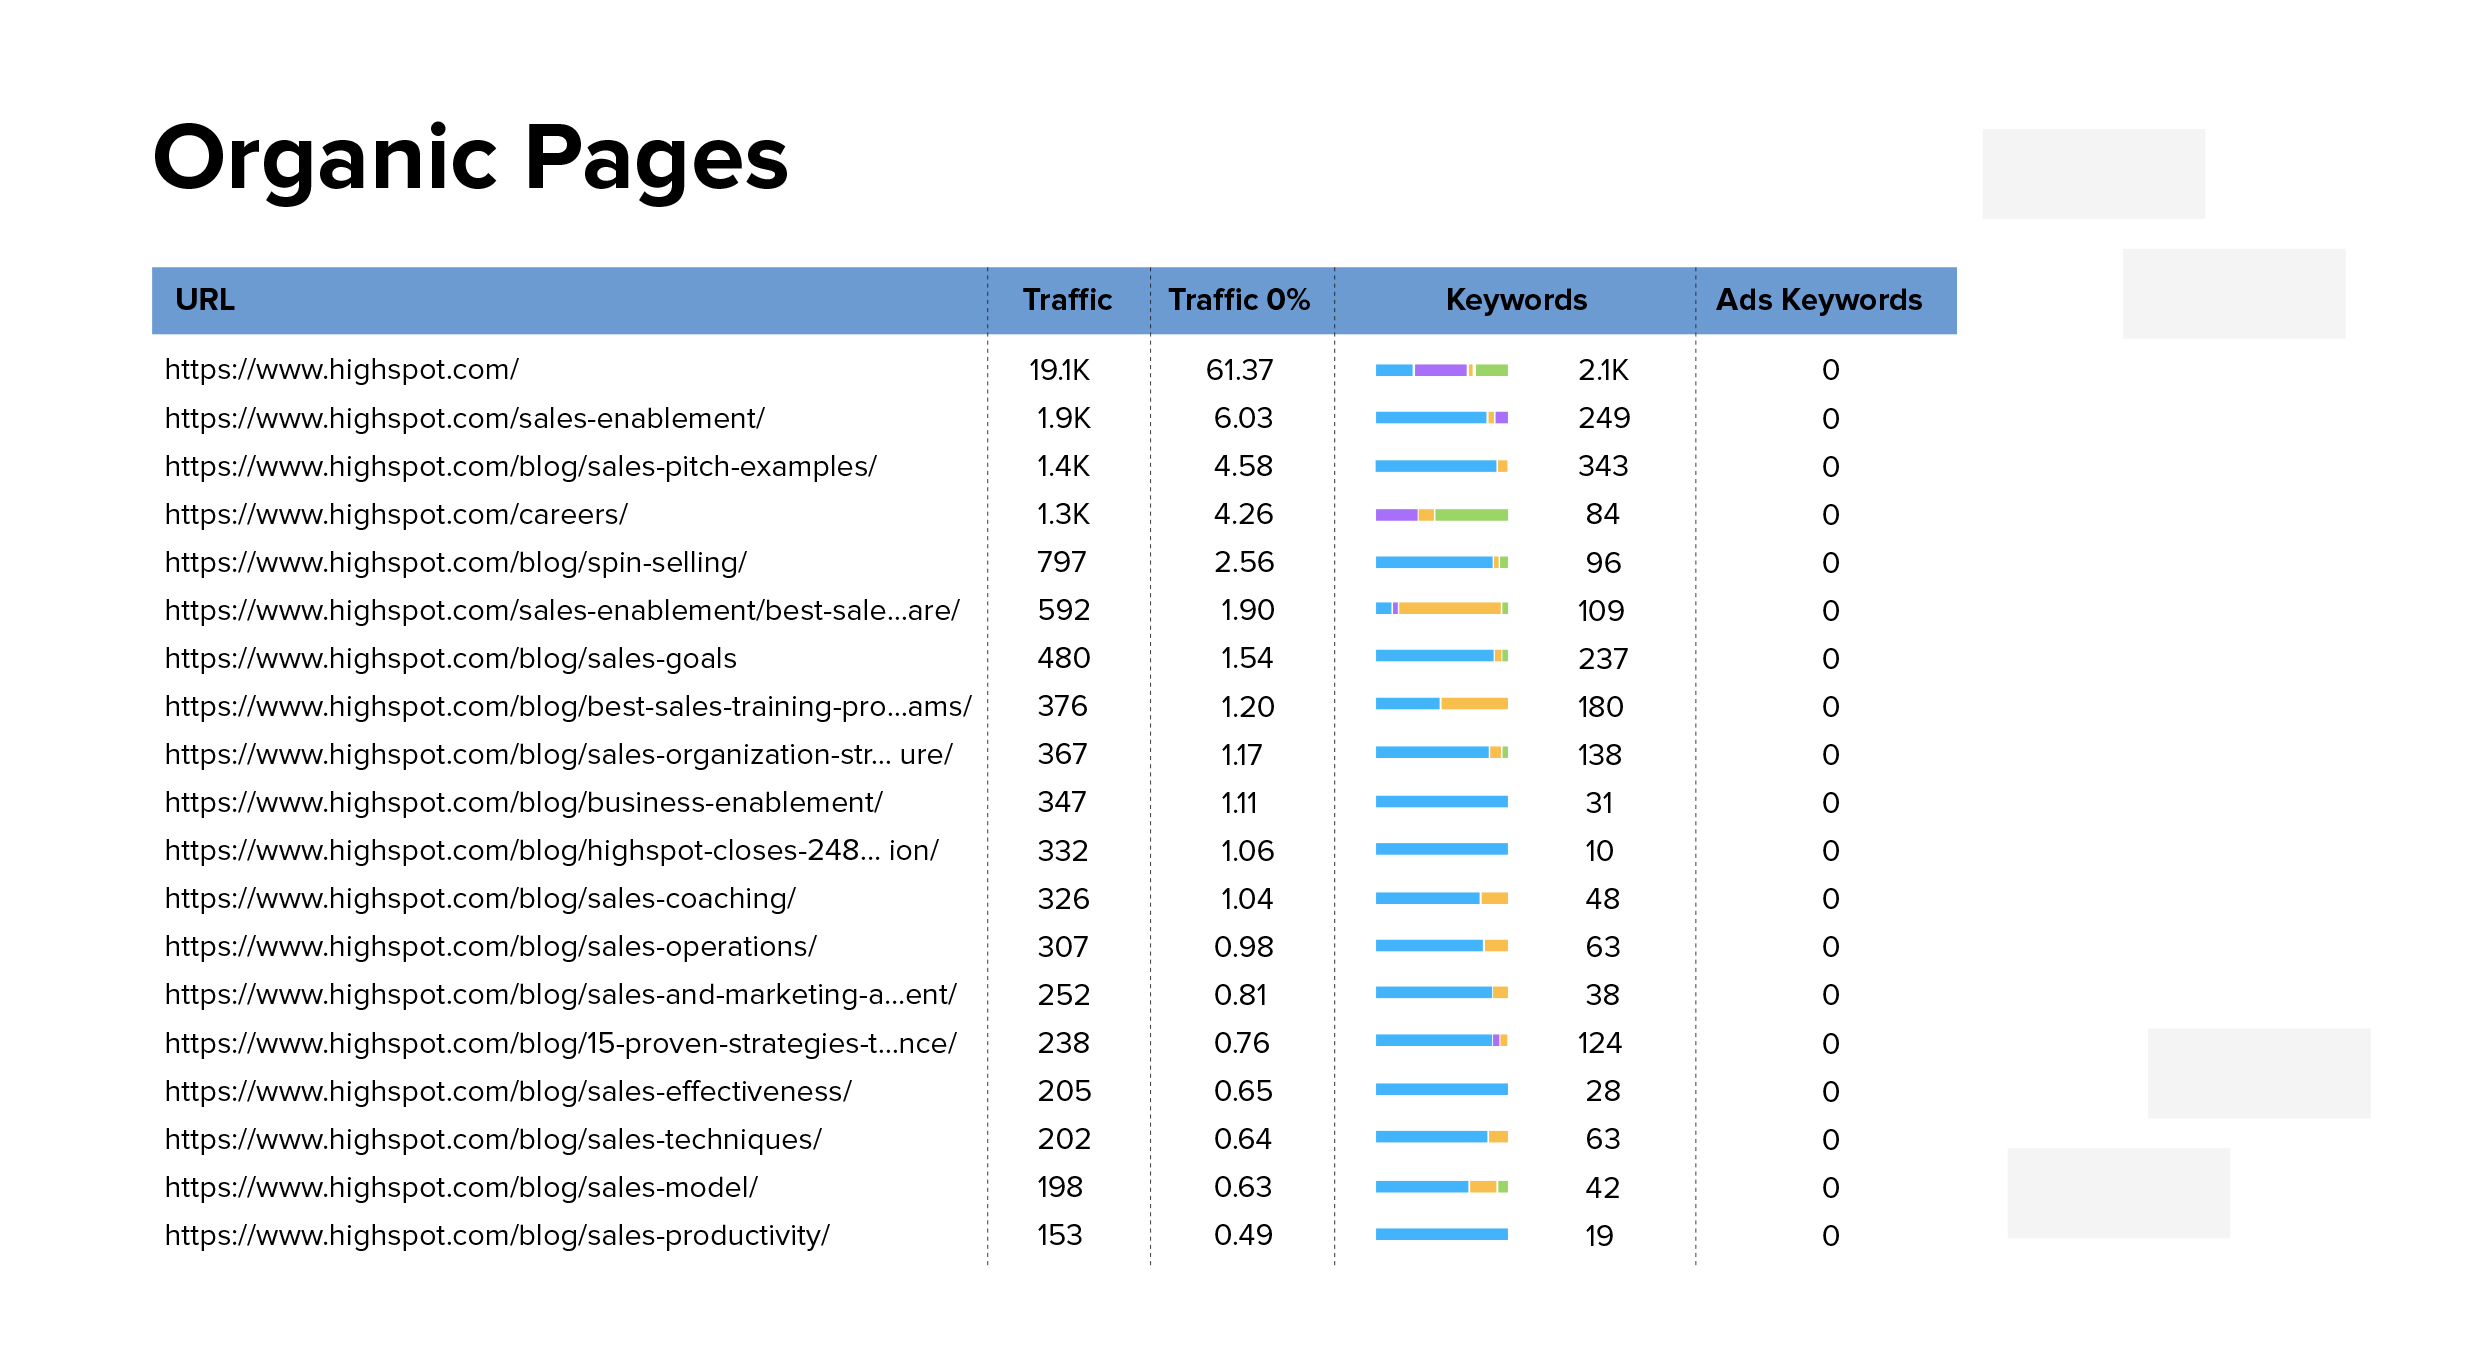Click the careers row purple-green keyword bar
The width and height of the screenshot is (2480, 1370).
click(x=1441, y=515)
